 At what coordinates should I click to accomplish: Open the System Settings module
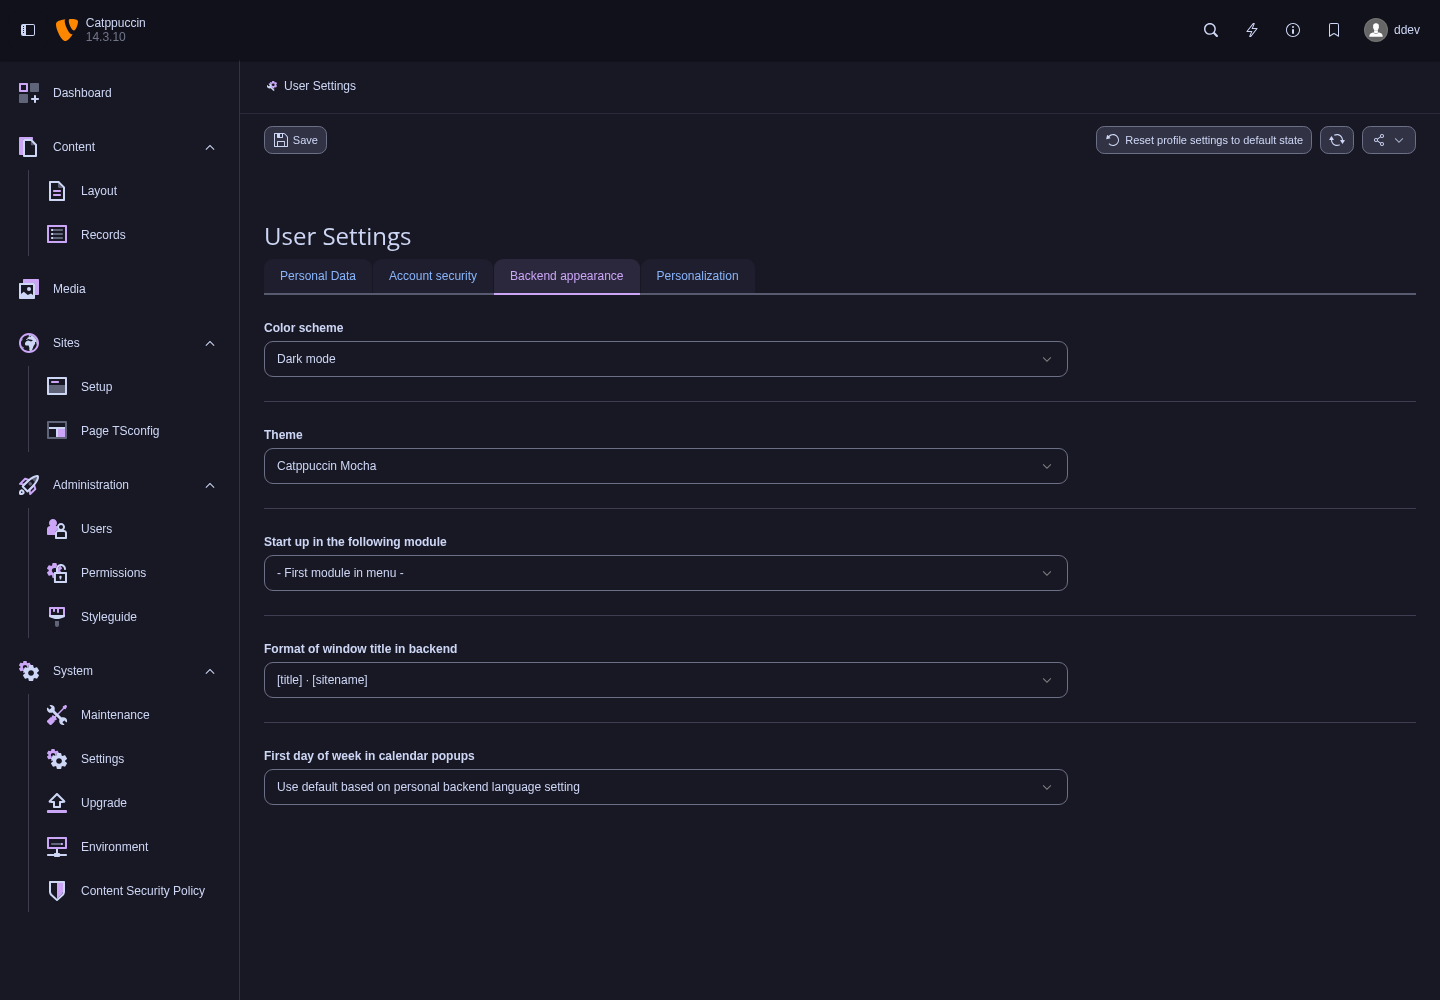(x=134, y=759)
